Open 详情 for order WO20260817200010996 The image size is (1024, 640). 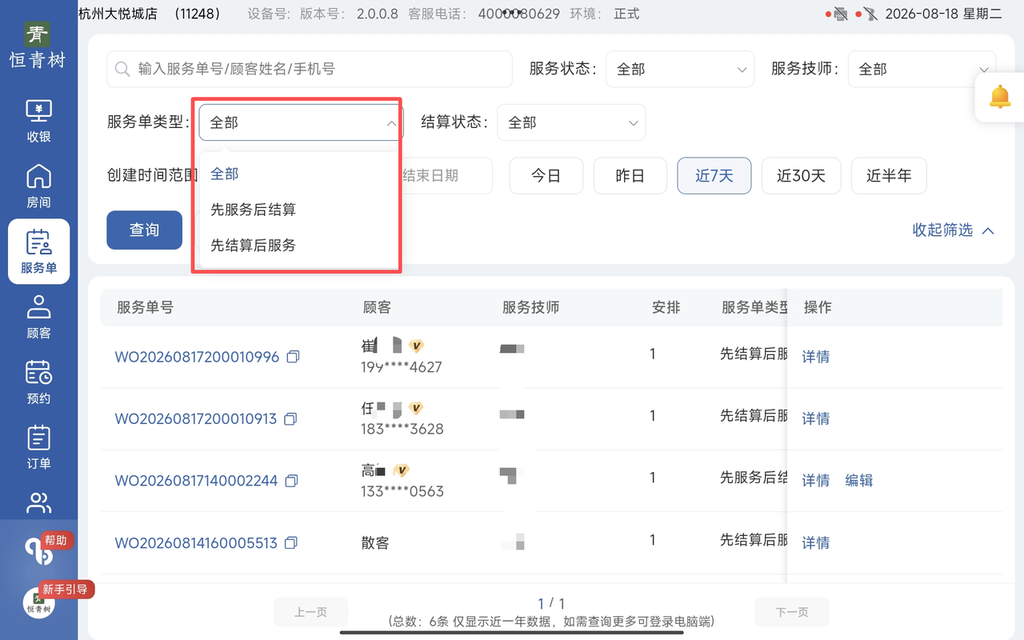tap(816, 357)
